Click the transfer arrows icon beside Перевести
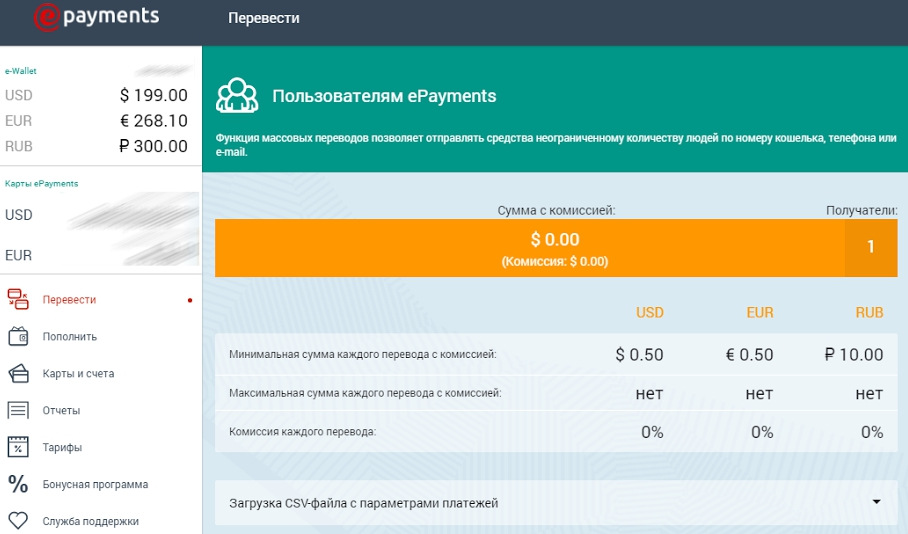This screenshot has width=908, height=534. (x=18, y=299)
